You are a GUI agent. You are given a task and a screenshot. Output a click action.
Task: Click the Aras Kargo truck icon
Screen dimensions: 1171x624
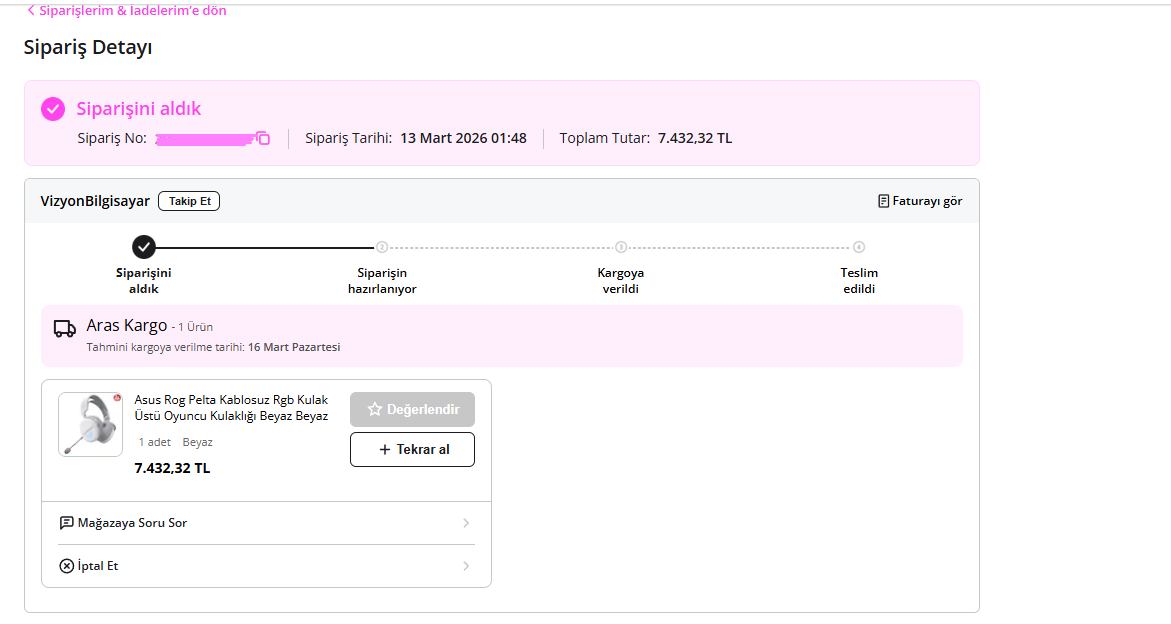click(x=65, y=328)
